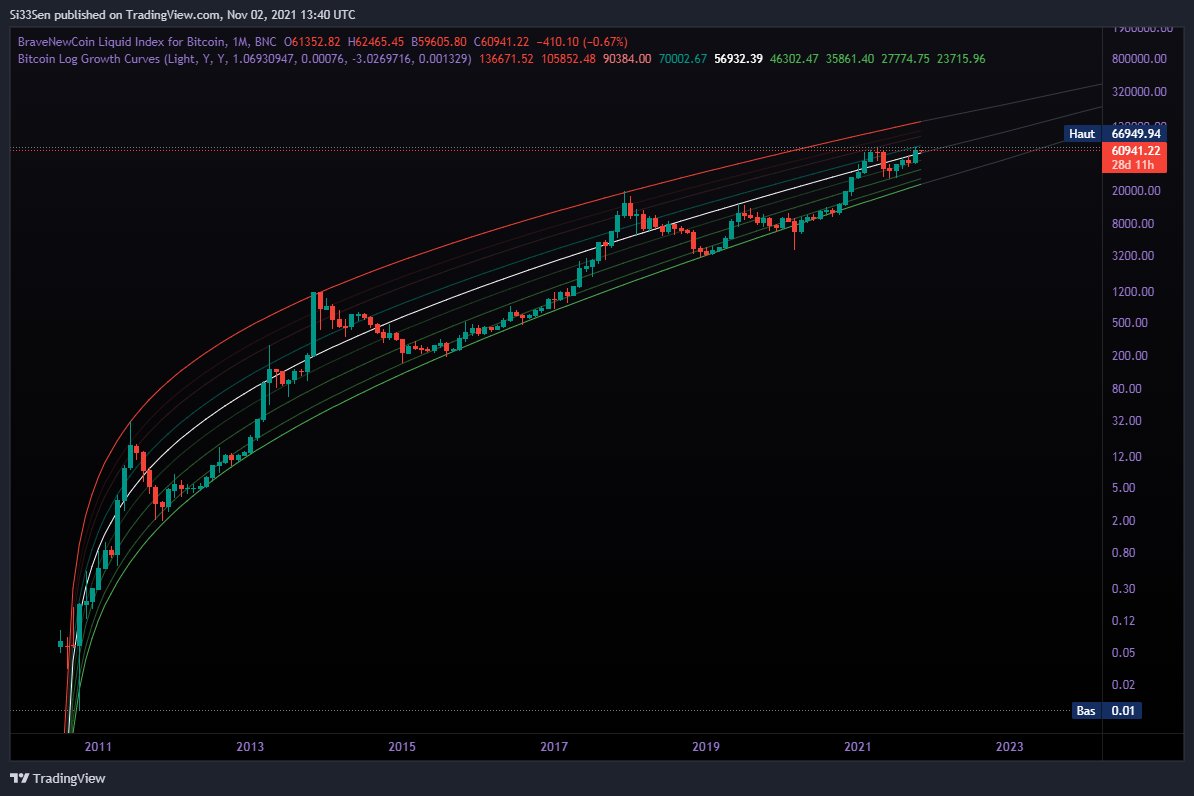
Task: Click the 320000.00 price axis label
Action: 1139,91
